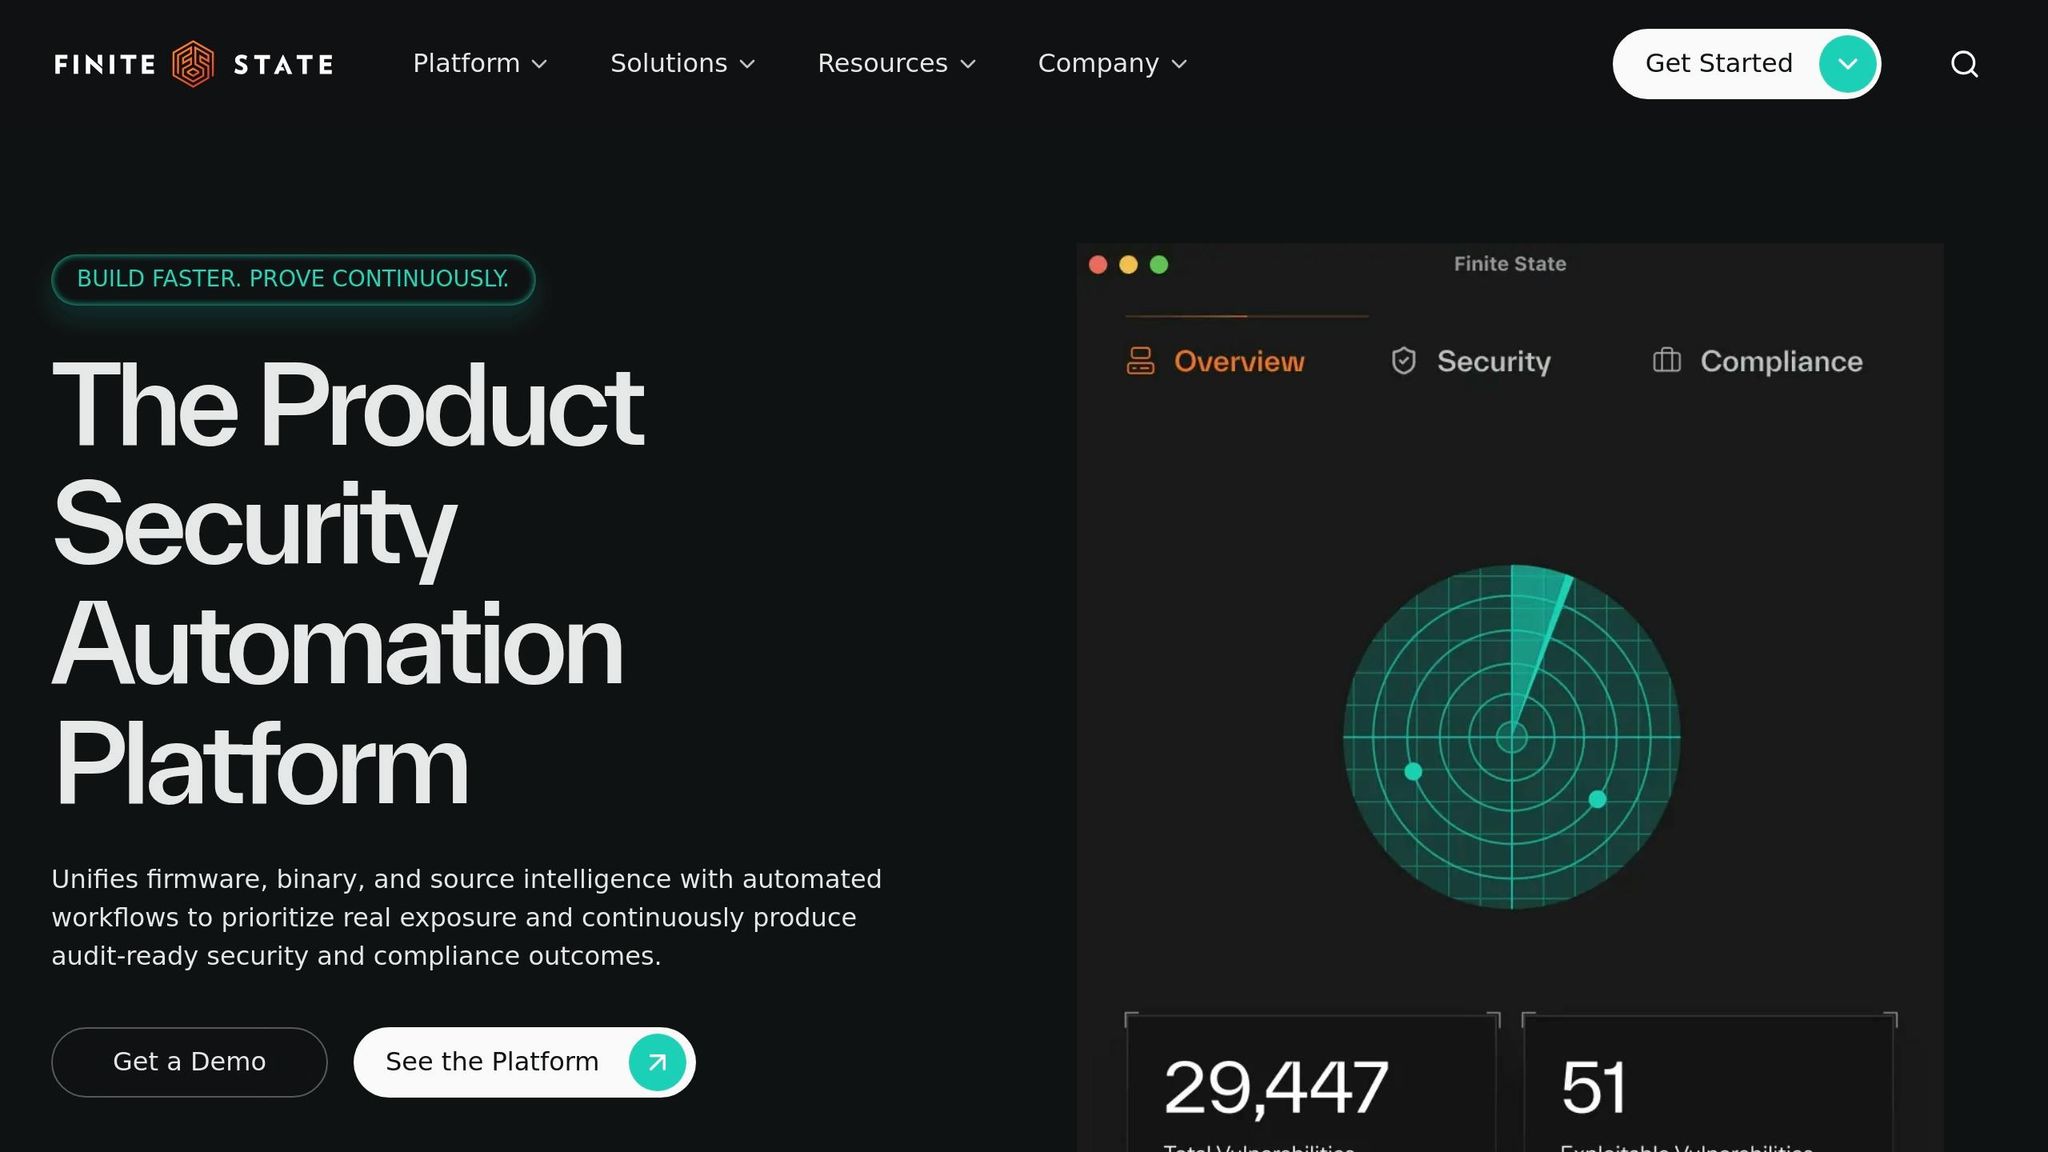
Task: Click the See the Platform button
Action: click(x=524, y=1062)
